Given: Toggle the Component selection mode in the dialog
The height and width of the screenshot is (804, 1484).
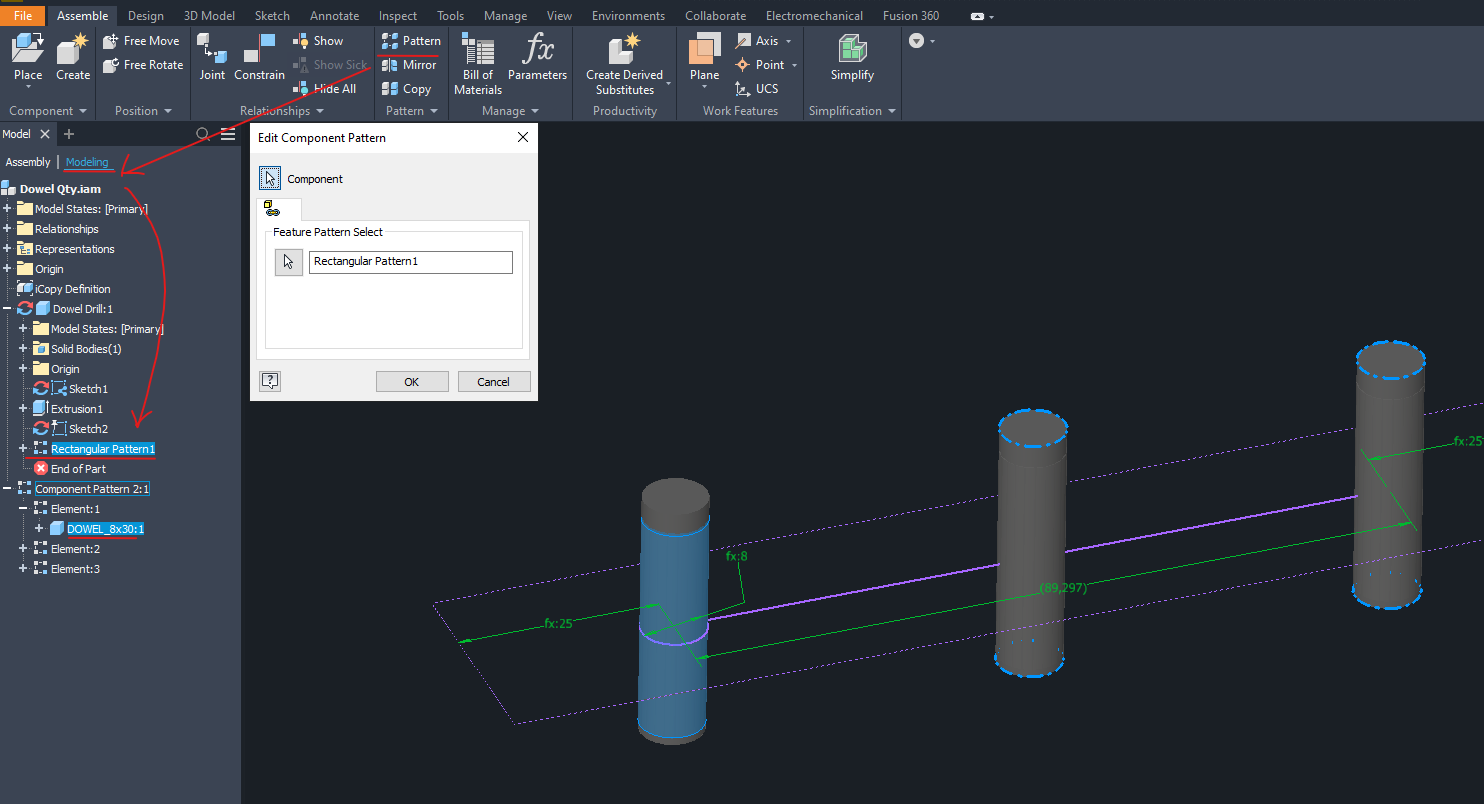Looking at the screenshot, I should tap(269, 177).
